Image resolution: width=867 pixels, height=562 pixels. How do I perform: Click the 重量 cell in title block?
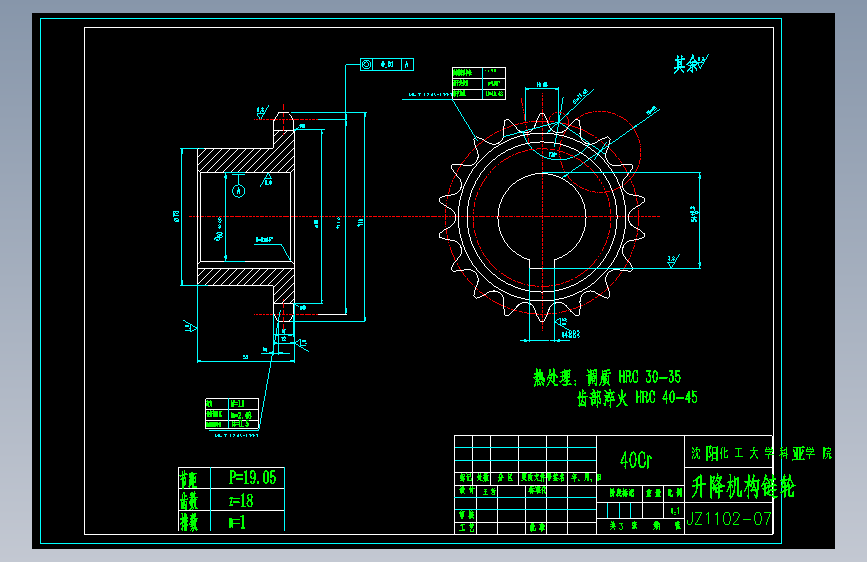click(x=653, y=492)
